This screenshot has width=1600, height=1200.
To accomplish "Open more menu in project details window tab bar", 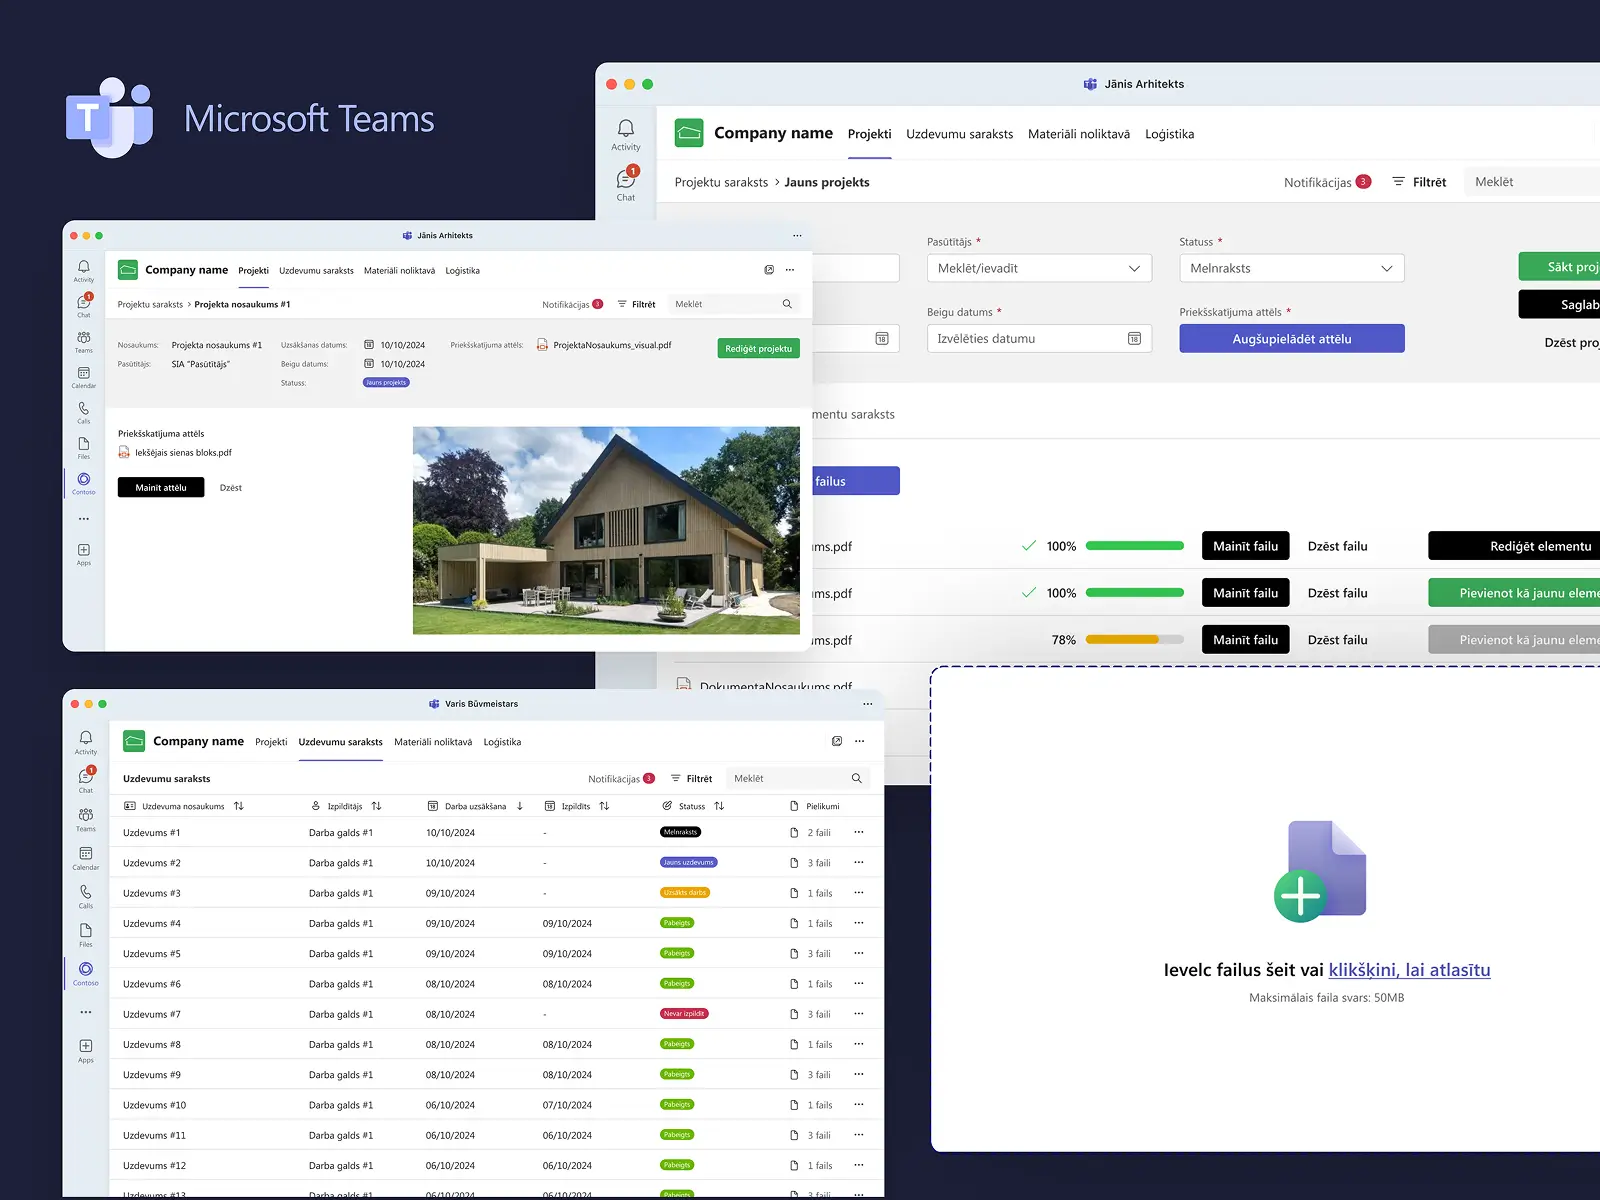I will pyautogui.click(x=790, y=270).
